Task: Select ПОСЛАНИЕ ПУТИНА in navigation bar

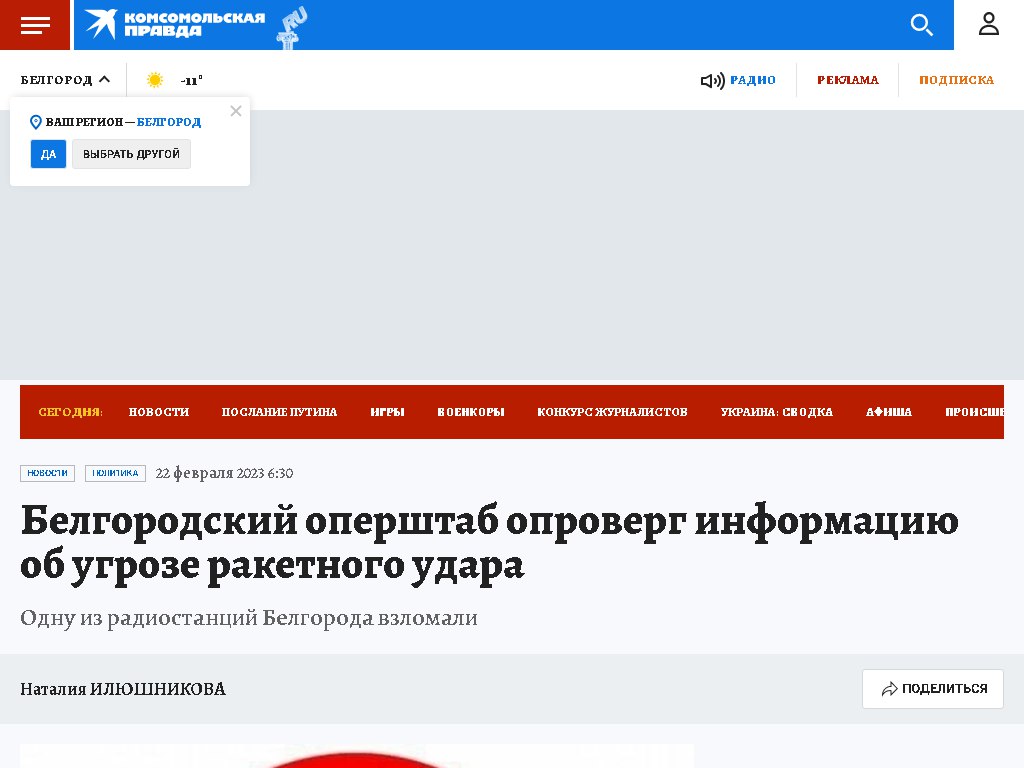Action: point(279,412)
